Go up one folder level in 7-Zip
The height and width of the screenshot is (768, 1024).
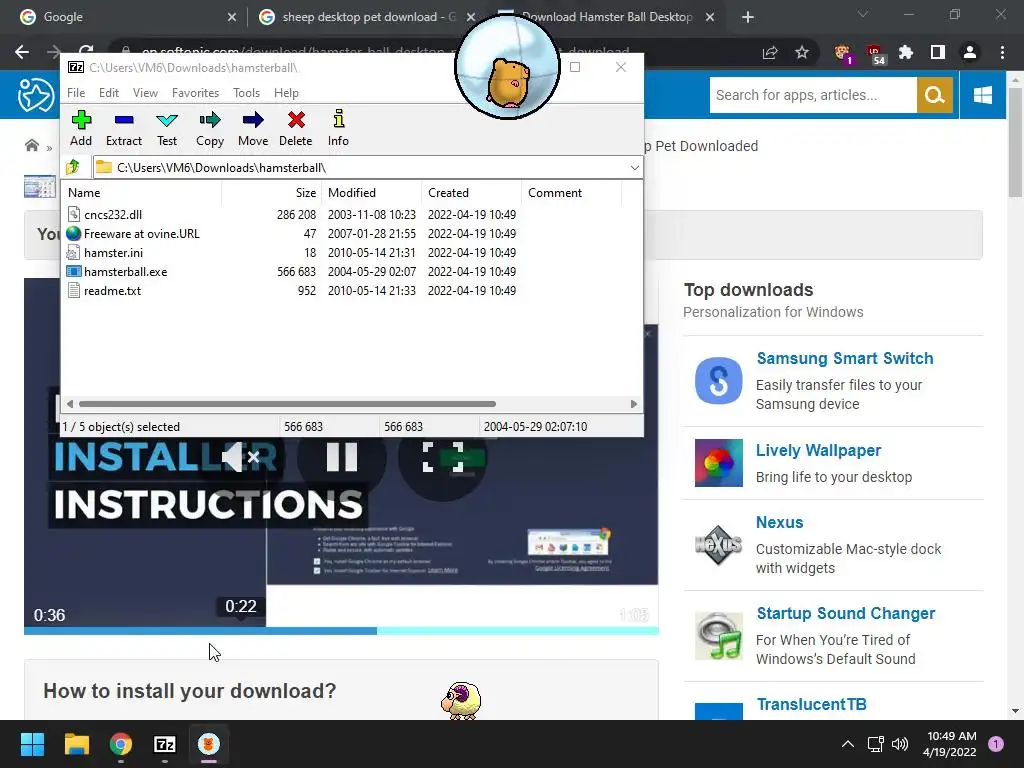coord(73,168)
